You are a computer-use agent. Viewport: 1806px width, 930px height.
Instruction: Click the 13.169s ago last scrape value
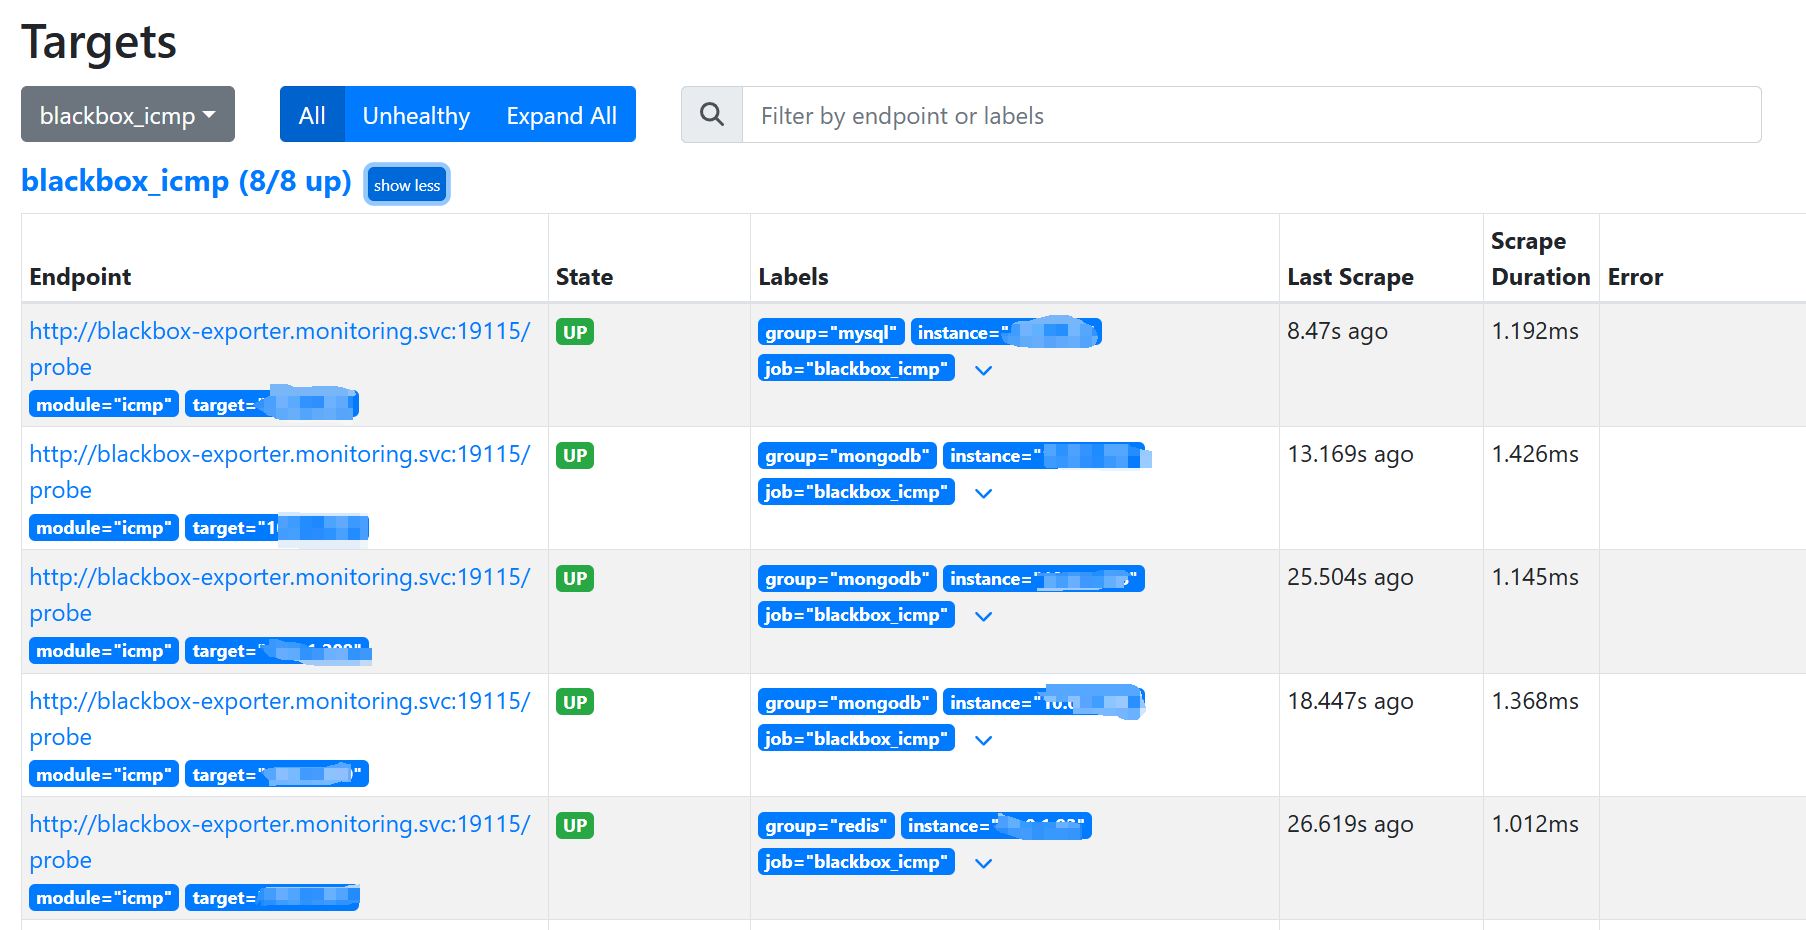(1350, 454)
